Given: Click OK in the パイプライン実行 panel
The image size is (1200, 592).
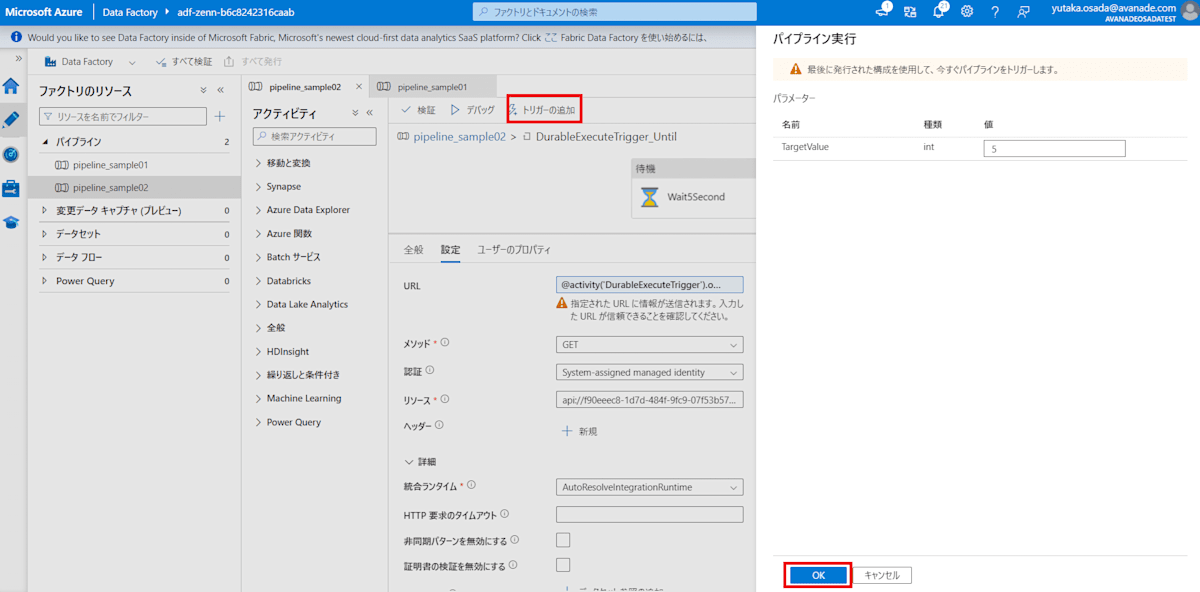Looking at the screenshot, I should click(818, 575).
